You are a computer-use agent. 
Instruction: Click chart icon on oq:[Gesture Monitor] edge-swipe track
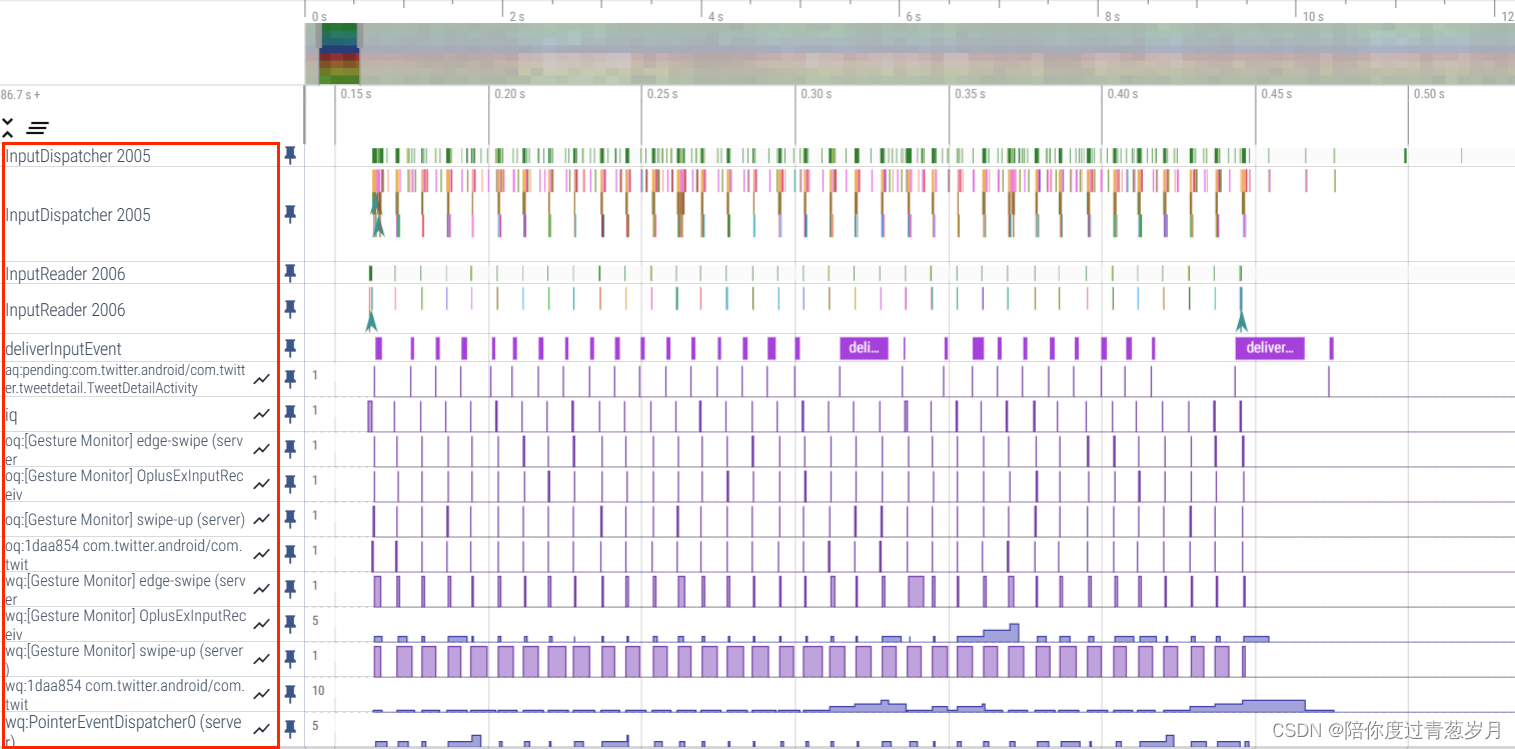tap(262, 449)
